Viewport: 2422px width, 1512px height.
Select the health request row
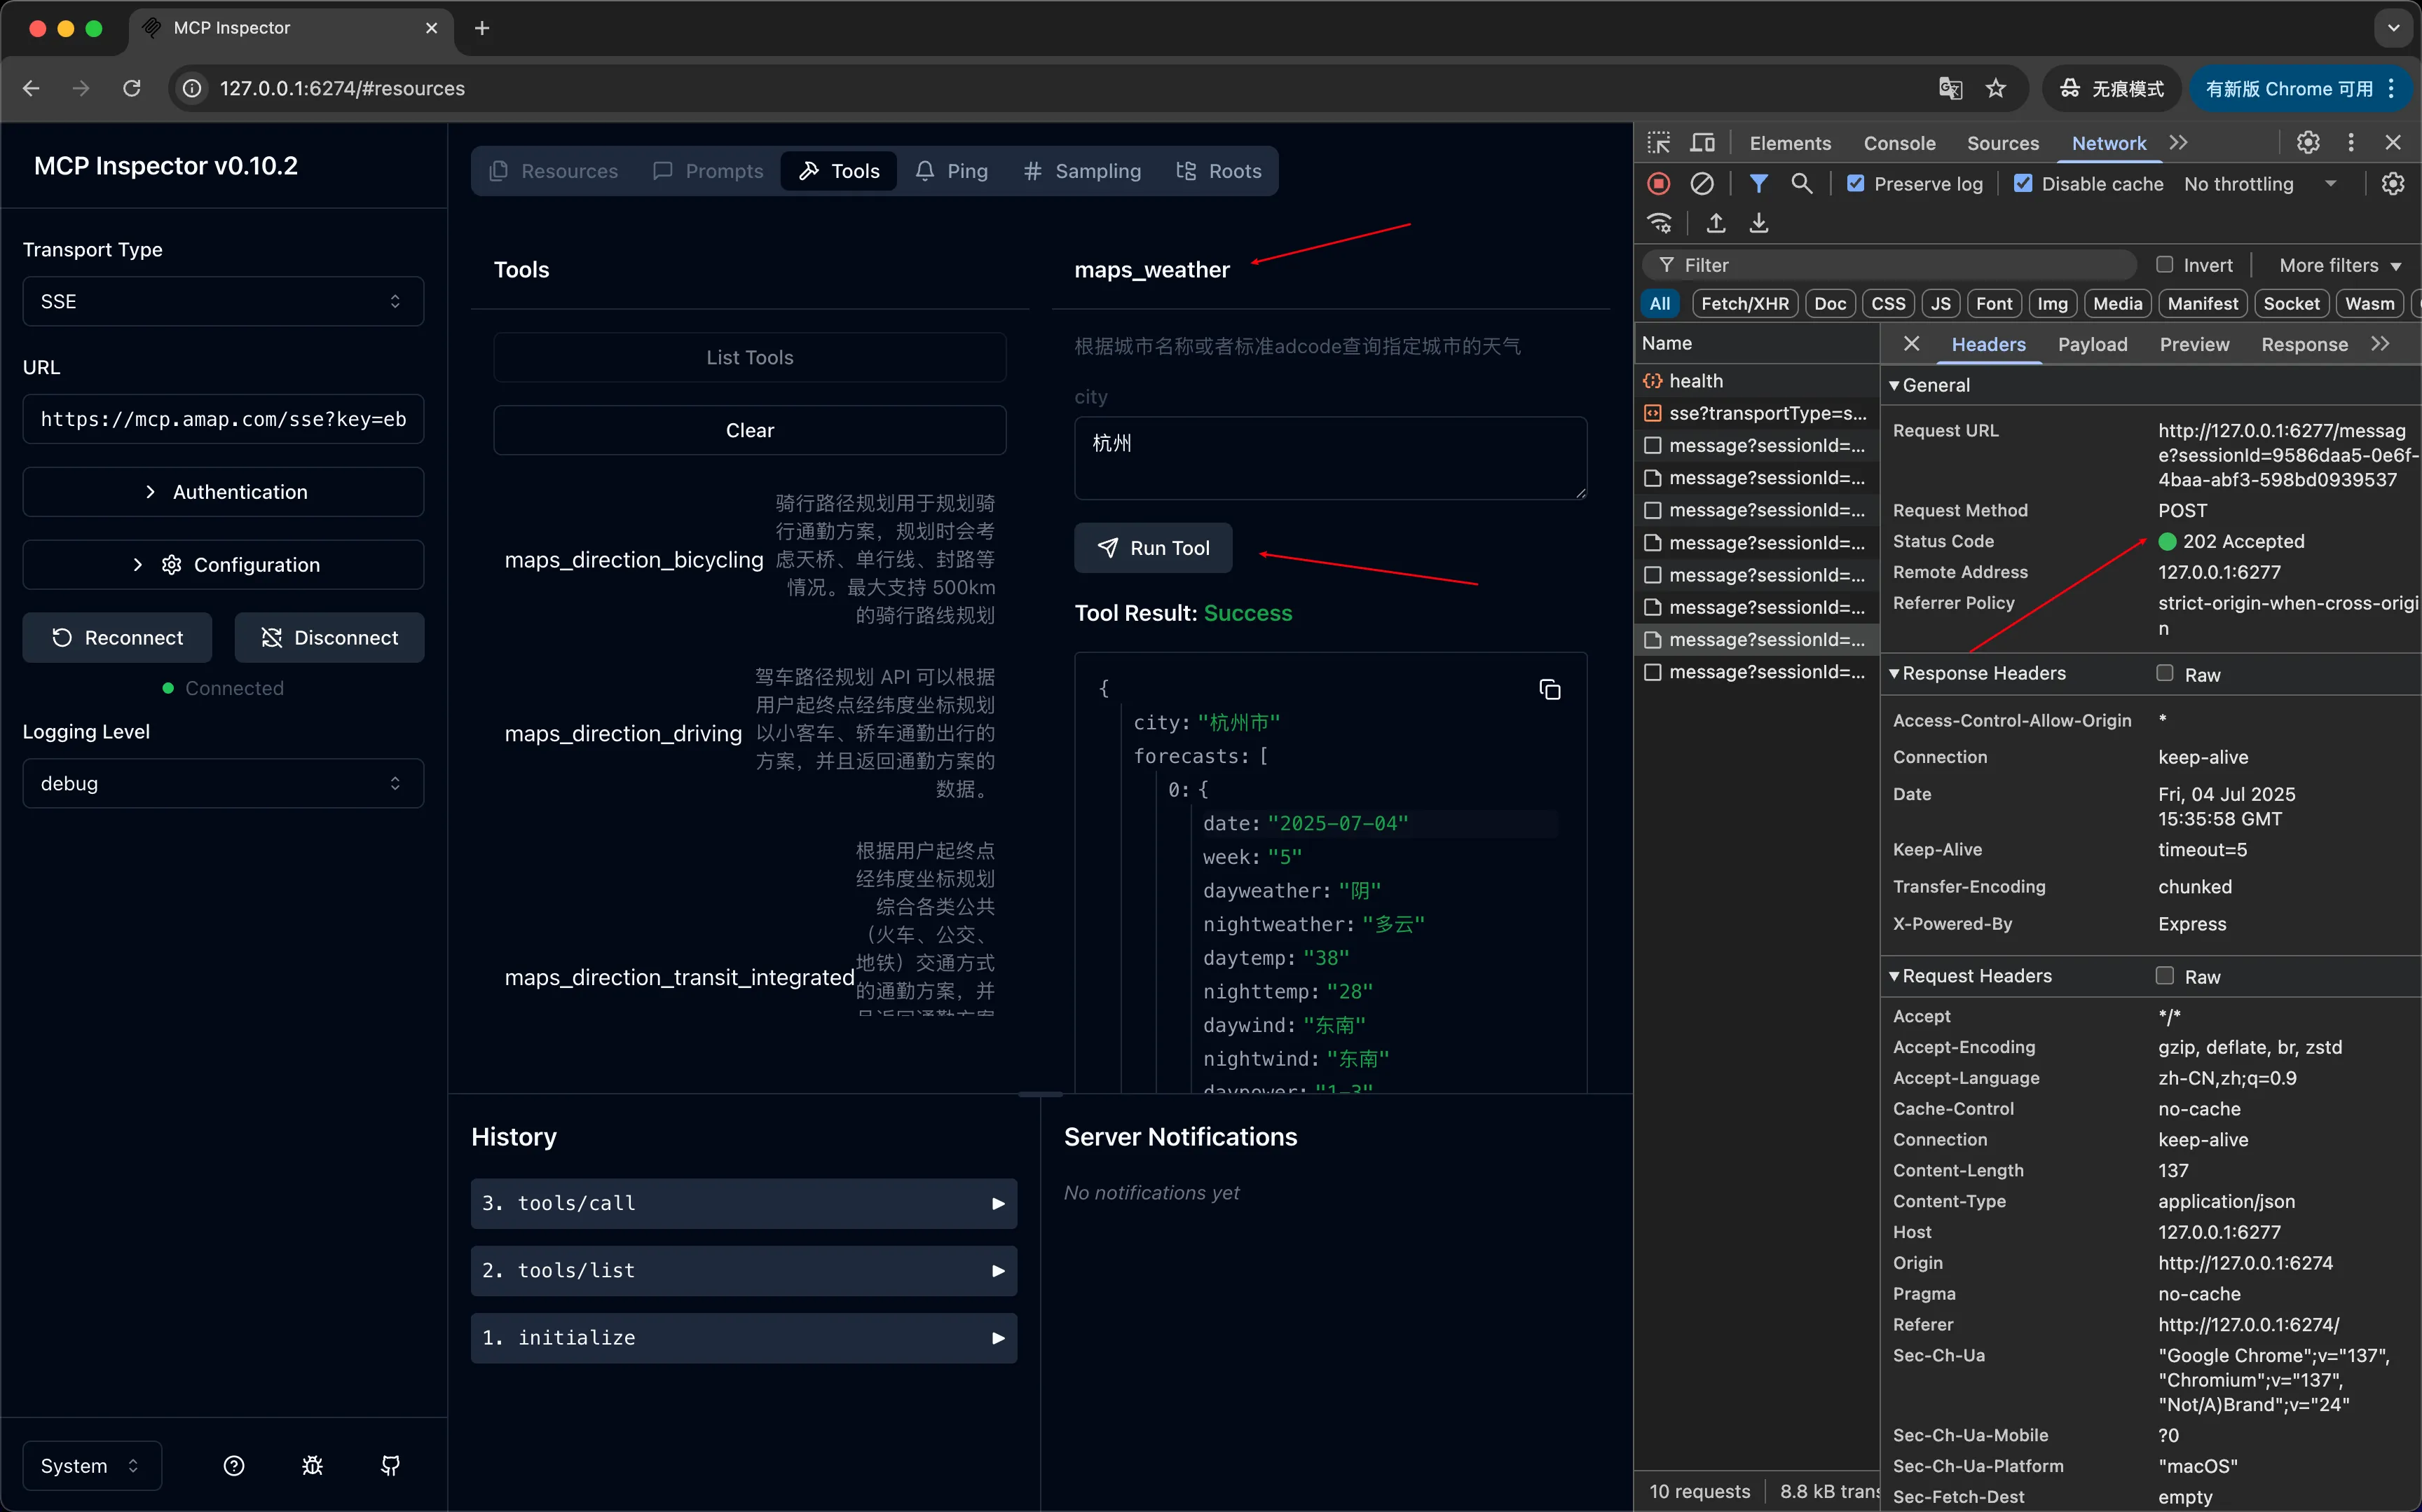tap(1756, 381)
